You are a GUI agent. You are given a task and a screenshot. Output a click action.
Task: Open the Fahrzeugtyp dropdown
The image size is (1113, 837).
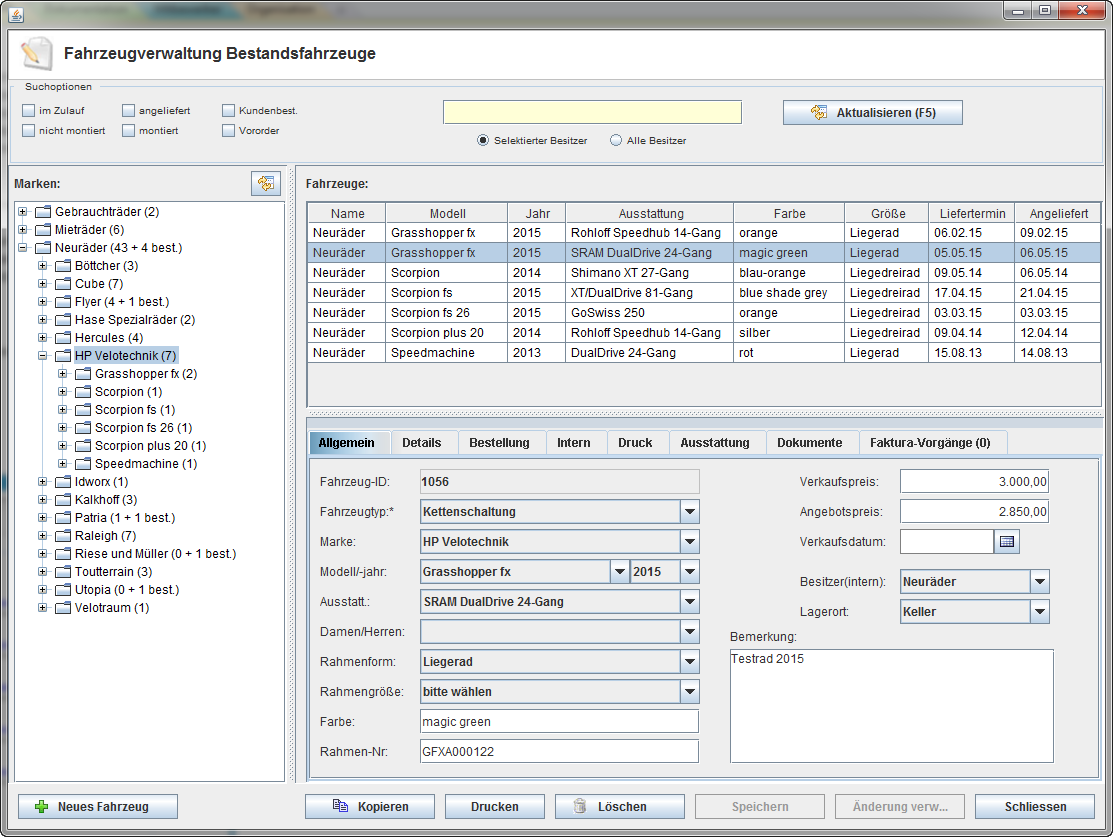(689, 512)
